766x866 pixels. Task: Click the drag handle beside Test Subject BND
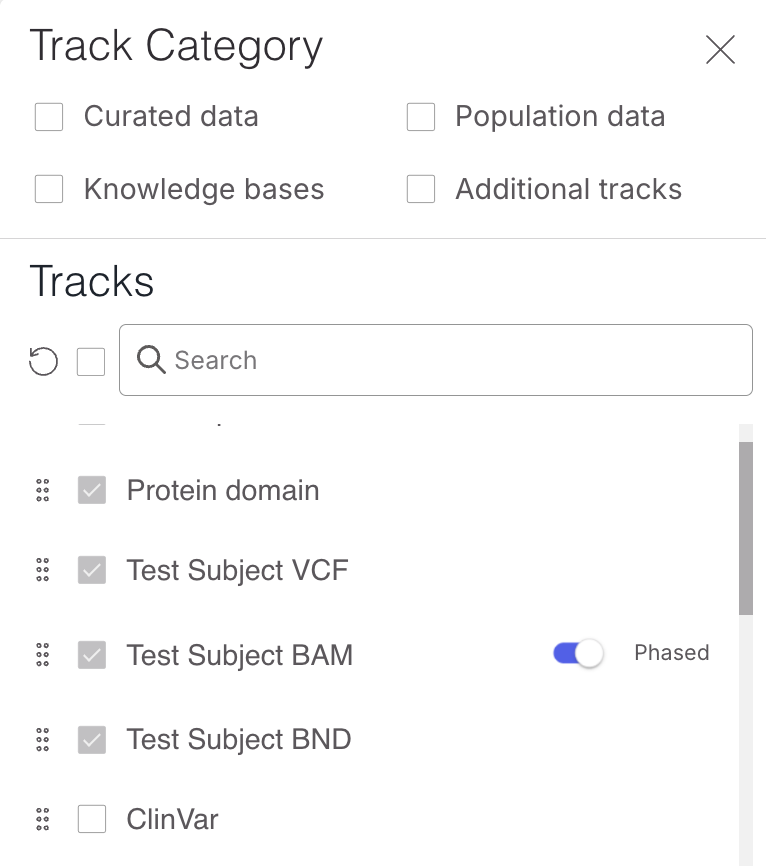point(42,740)
